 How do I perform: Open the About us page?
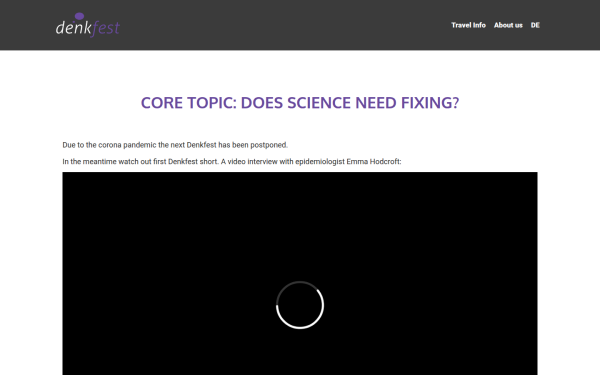tap(508, 25)
